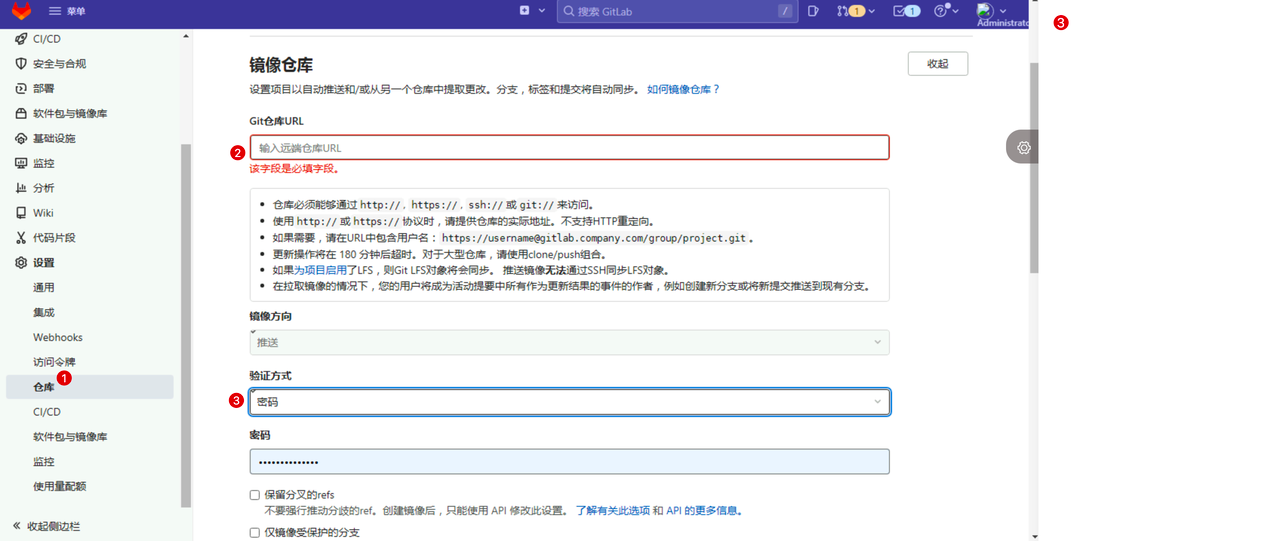
Task: Click the Git仓库URL input field
Action: point(569,148)
